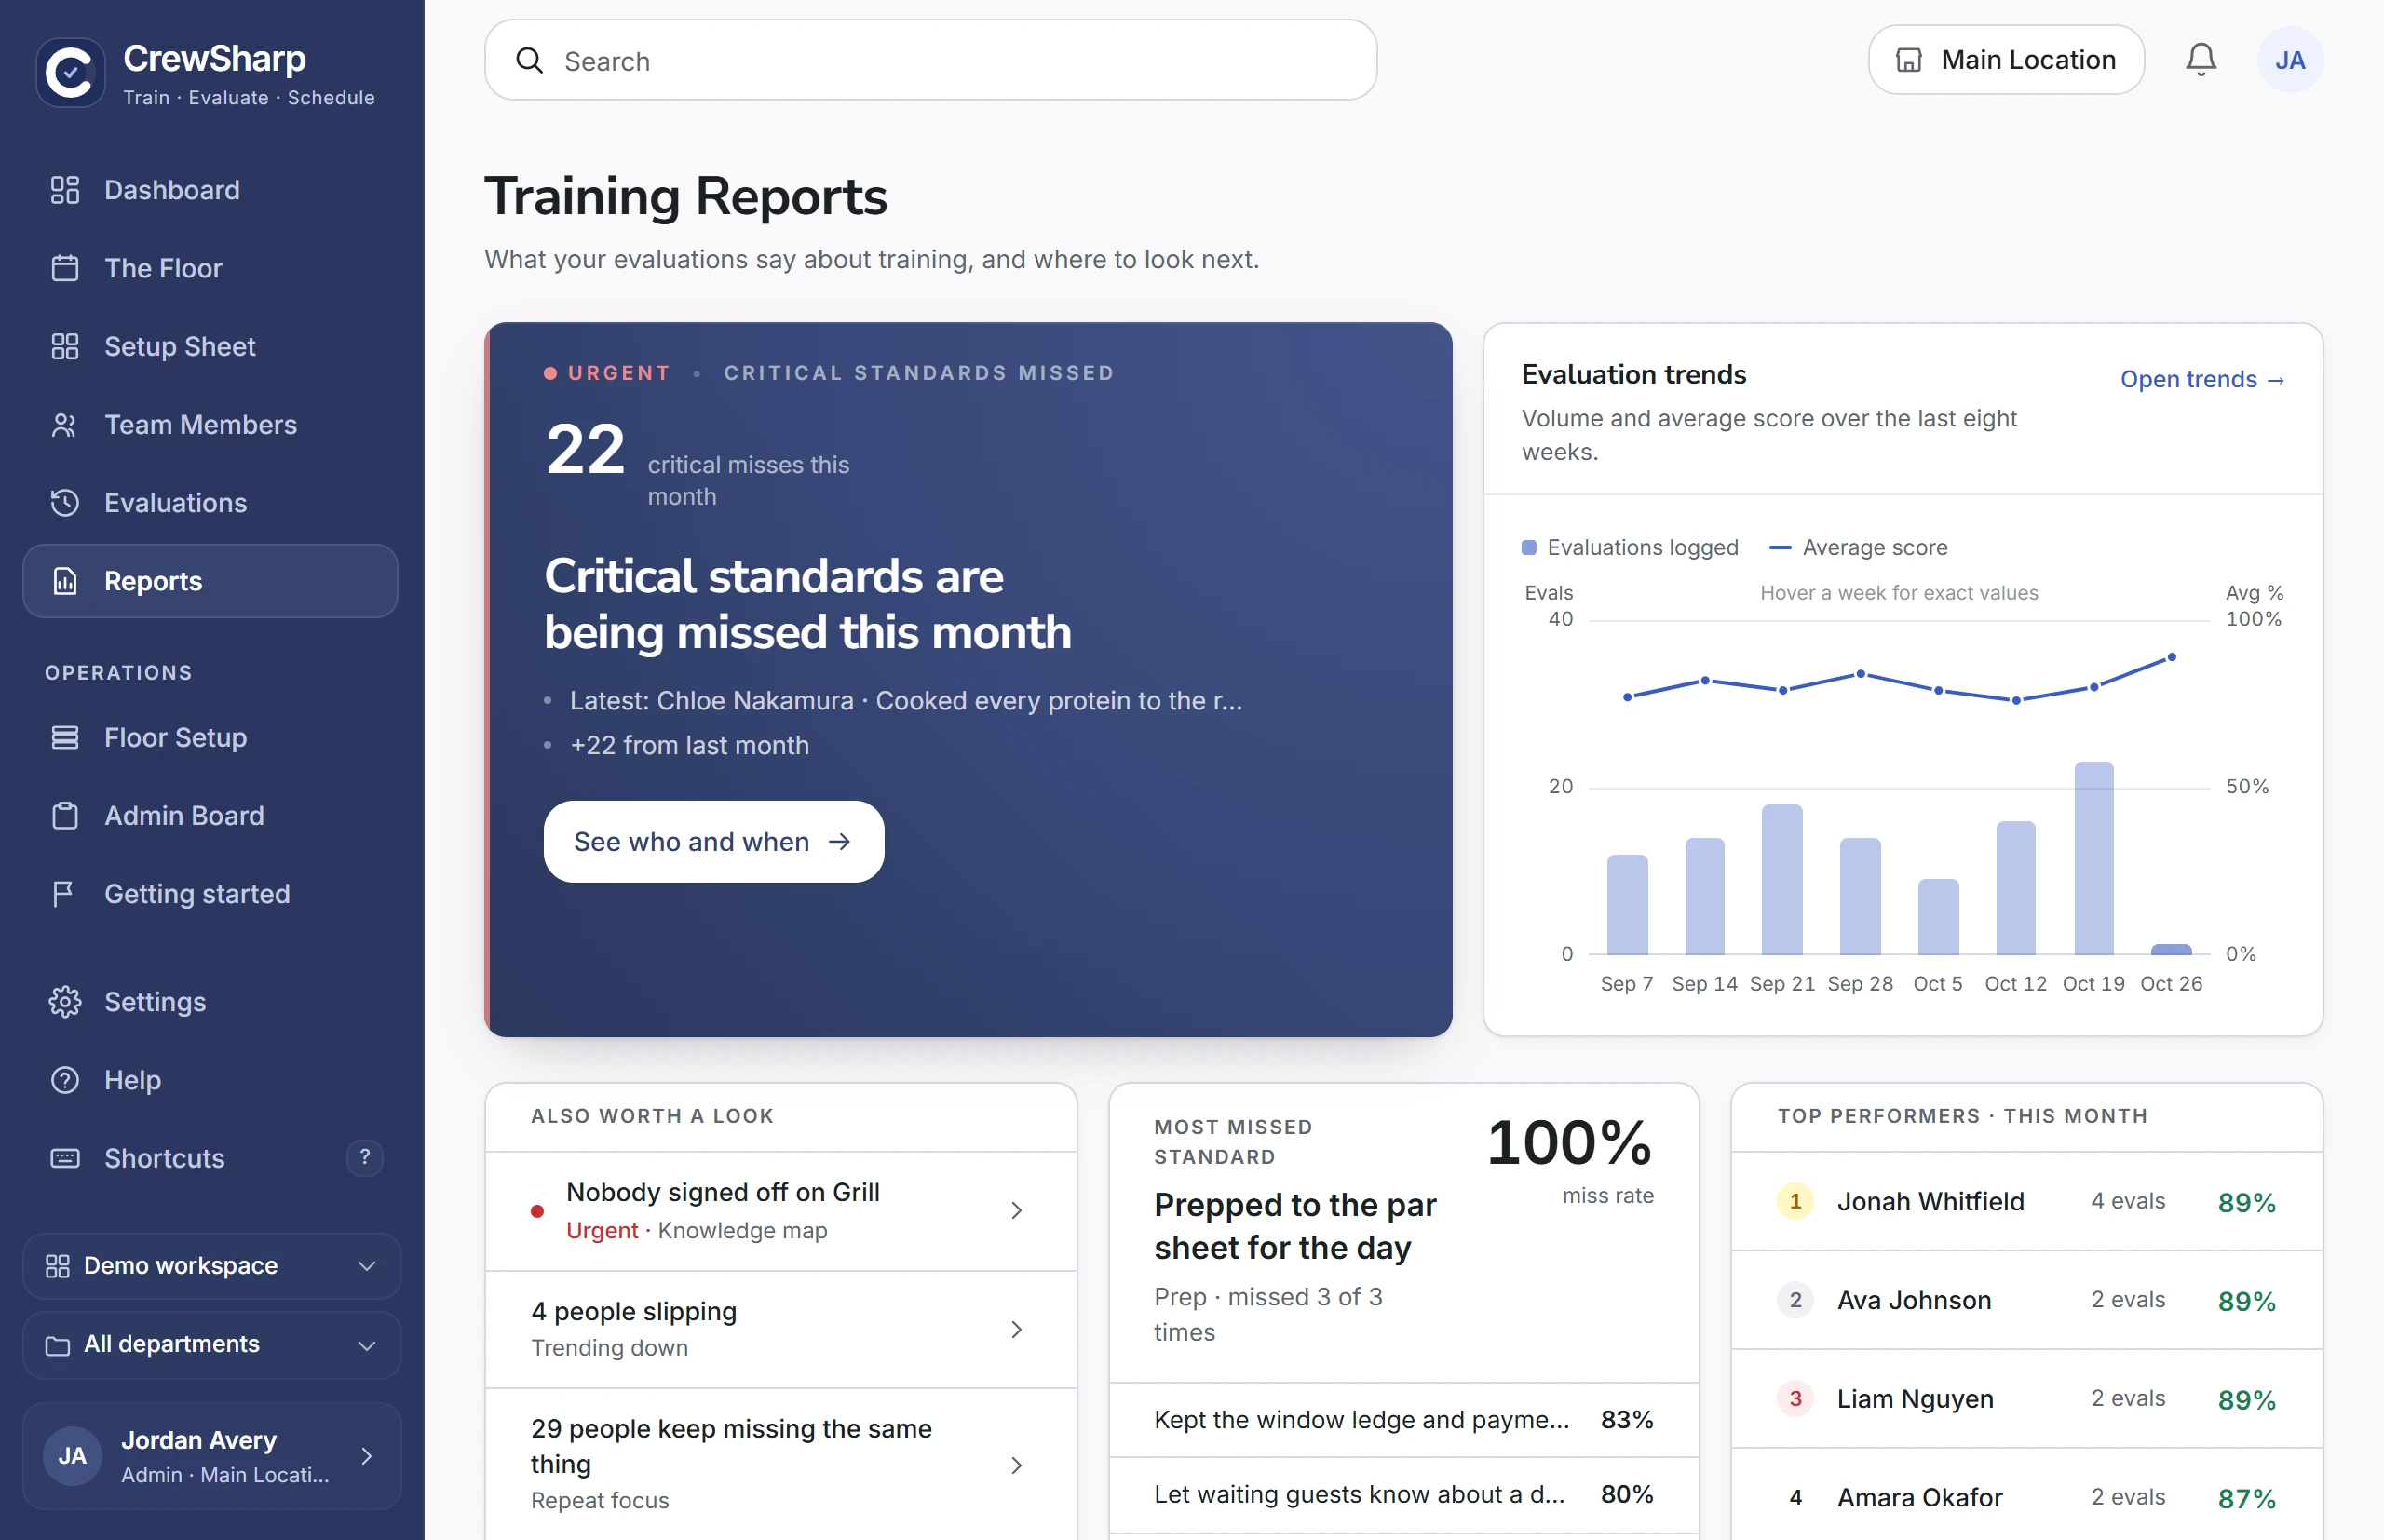Navigate to Evaluations

[x=211, y=503]
